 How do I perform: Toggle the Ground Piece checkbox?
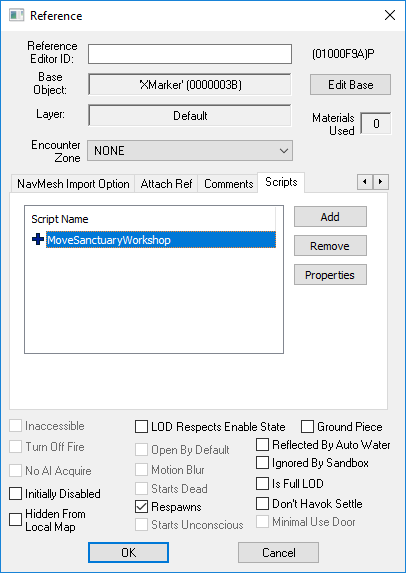pos(307,426)
